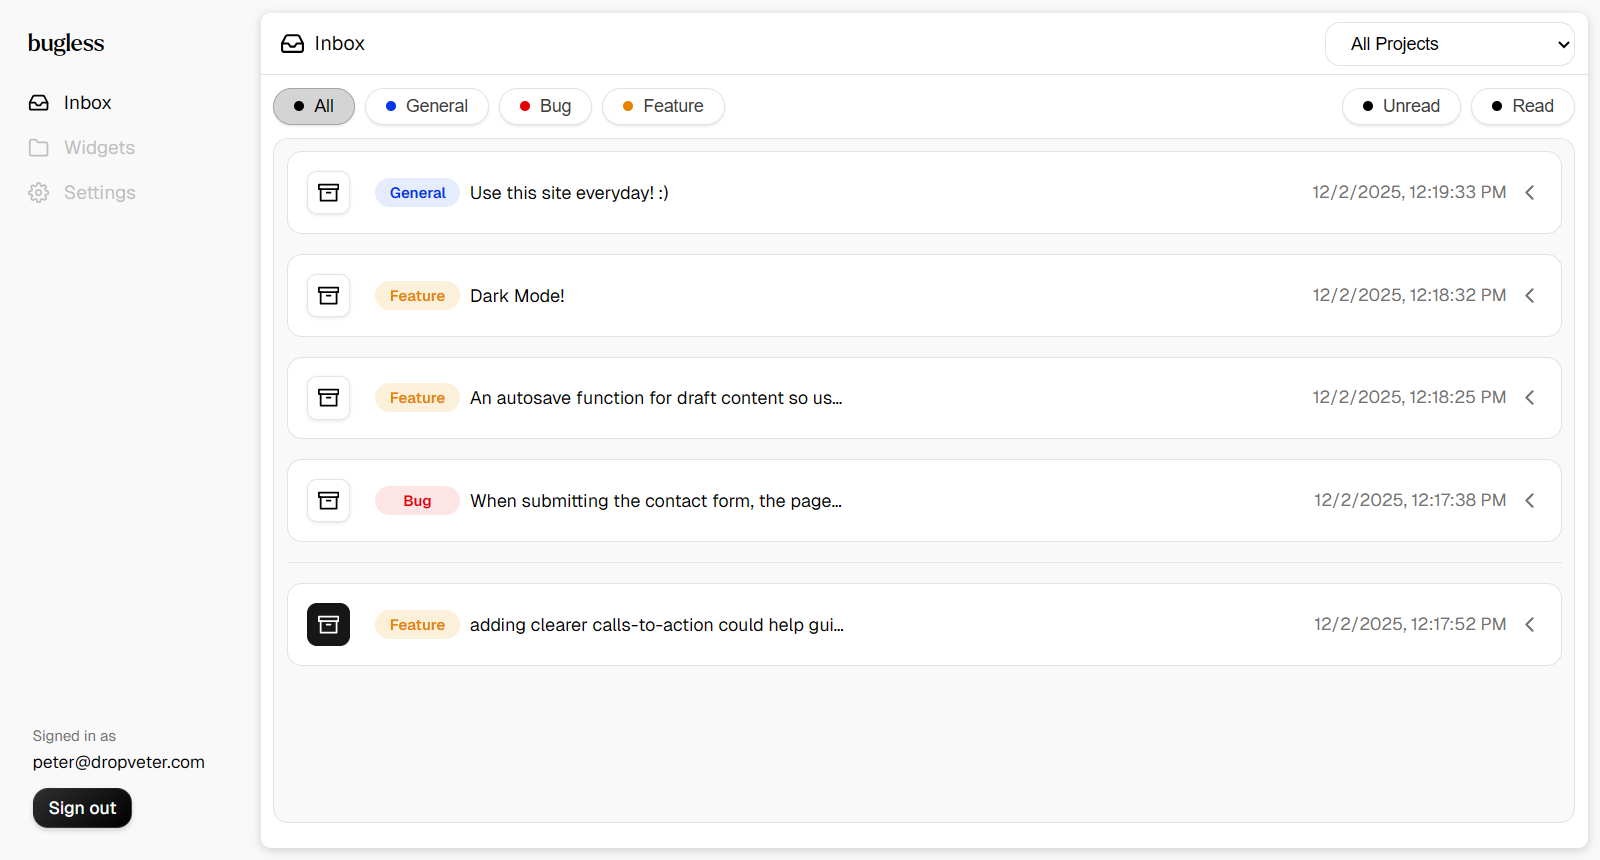Filter inbox by Feature category
The image size is (1600, 860).
point(663,106)
